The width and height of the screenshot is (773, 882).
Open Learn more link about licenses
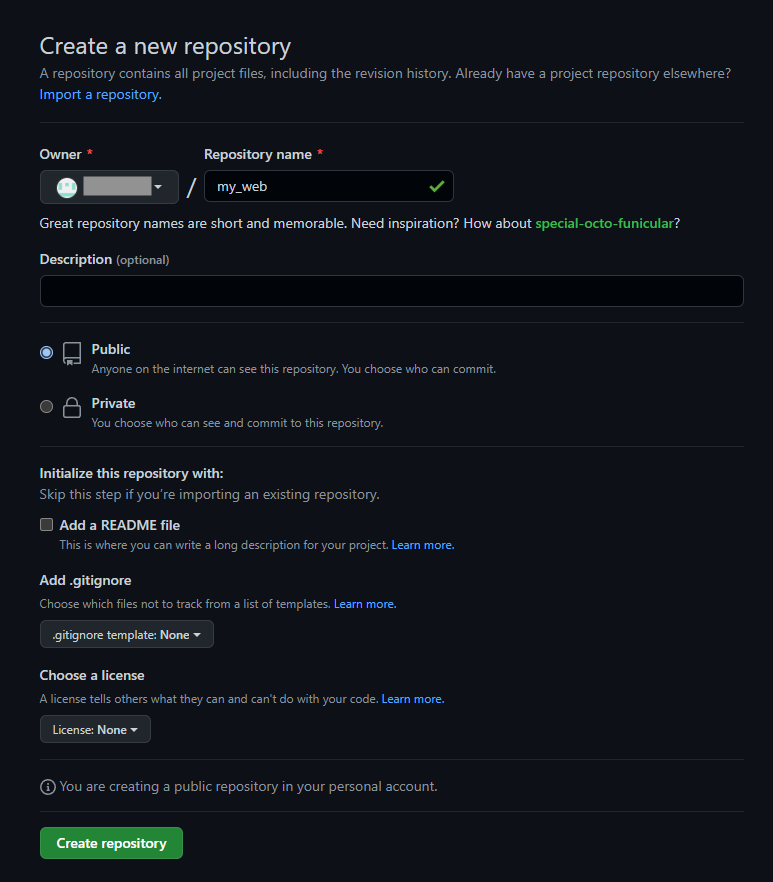(x=413, y=699)
